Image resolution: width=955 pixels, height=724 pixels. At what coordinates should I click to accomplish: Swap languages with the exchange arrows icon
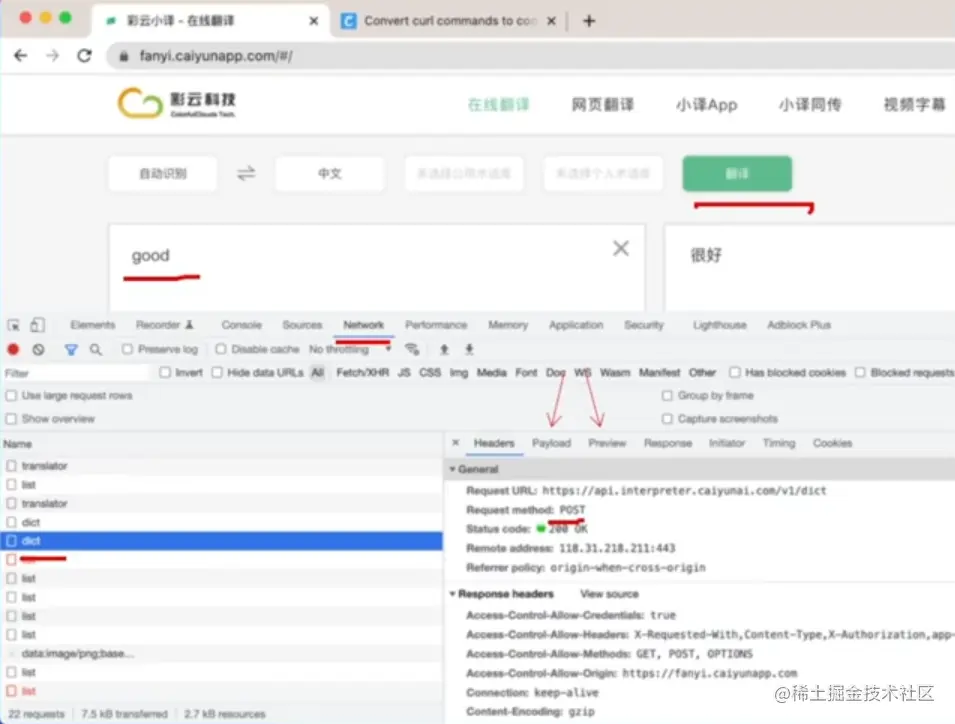246,174
